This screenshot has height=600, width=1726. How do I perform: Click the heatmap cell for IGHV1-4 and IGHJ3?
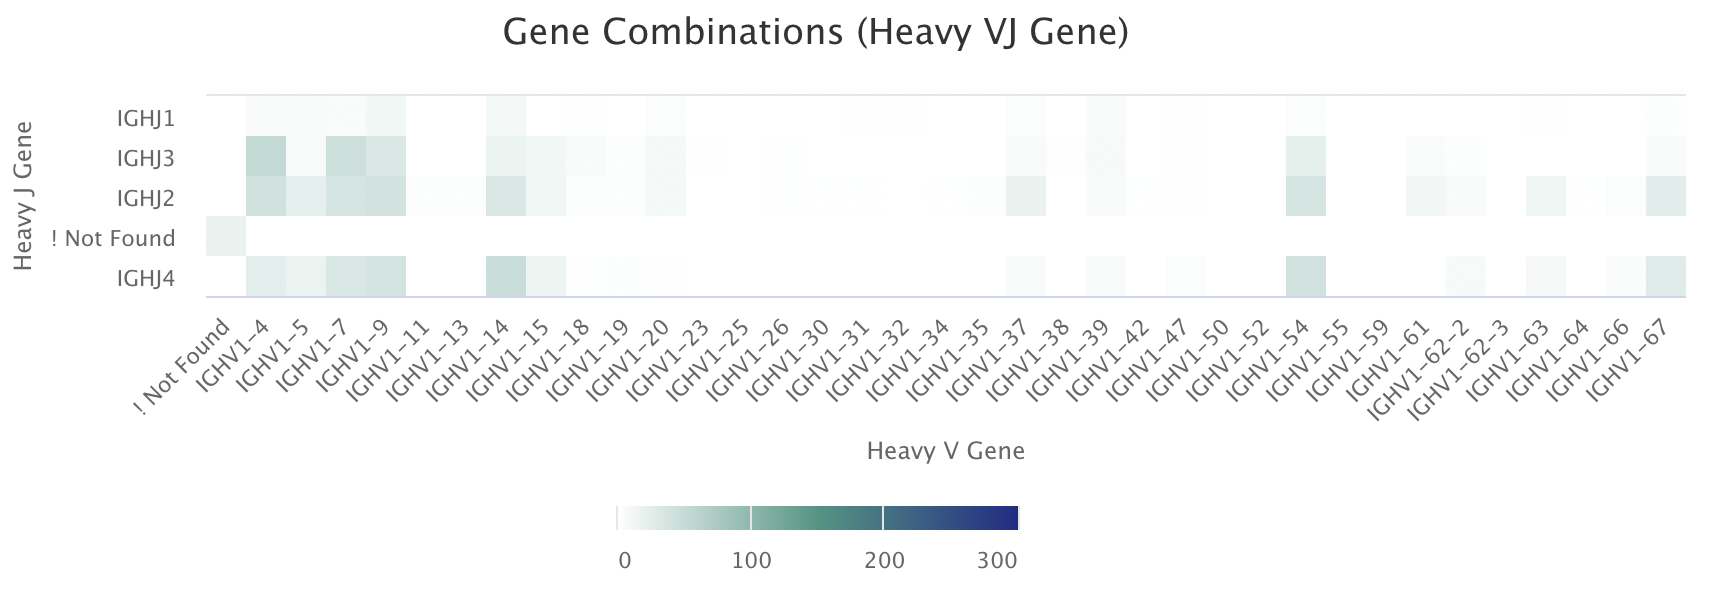tap(266, 157)
